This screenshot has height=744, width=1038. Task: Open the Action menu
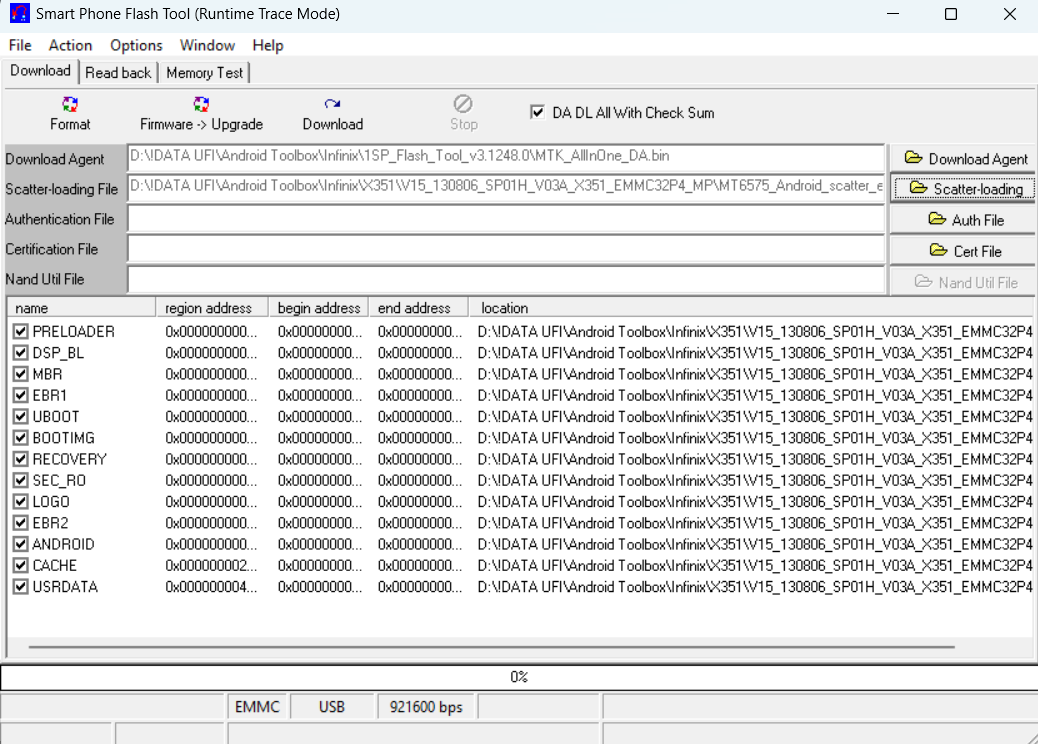coord(70,45)
